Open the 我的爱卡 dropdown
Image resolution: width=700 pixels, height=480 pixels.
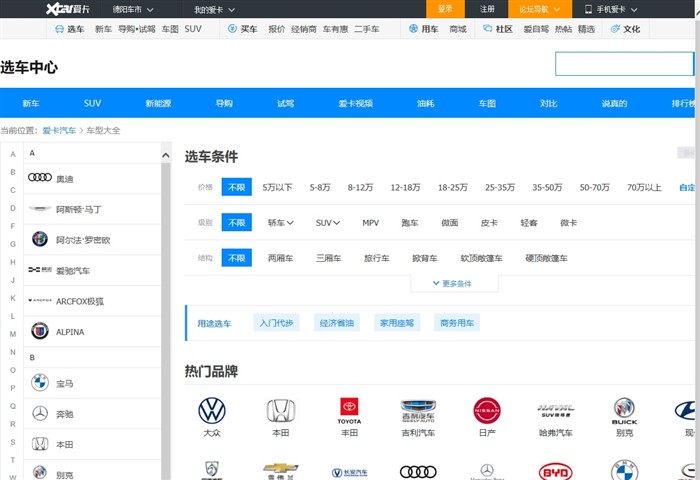click(x=214, y=9)
